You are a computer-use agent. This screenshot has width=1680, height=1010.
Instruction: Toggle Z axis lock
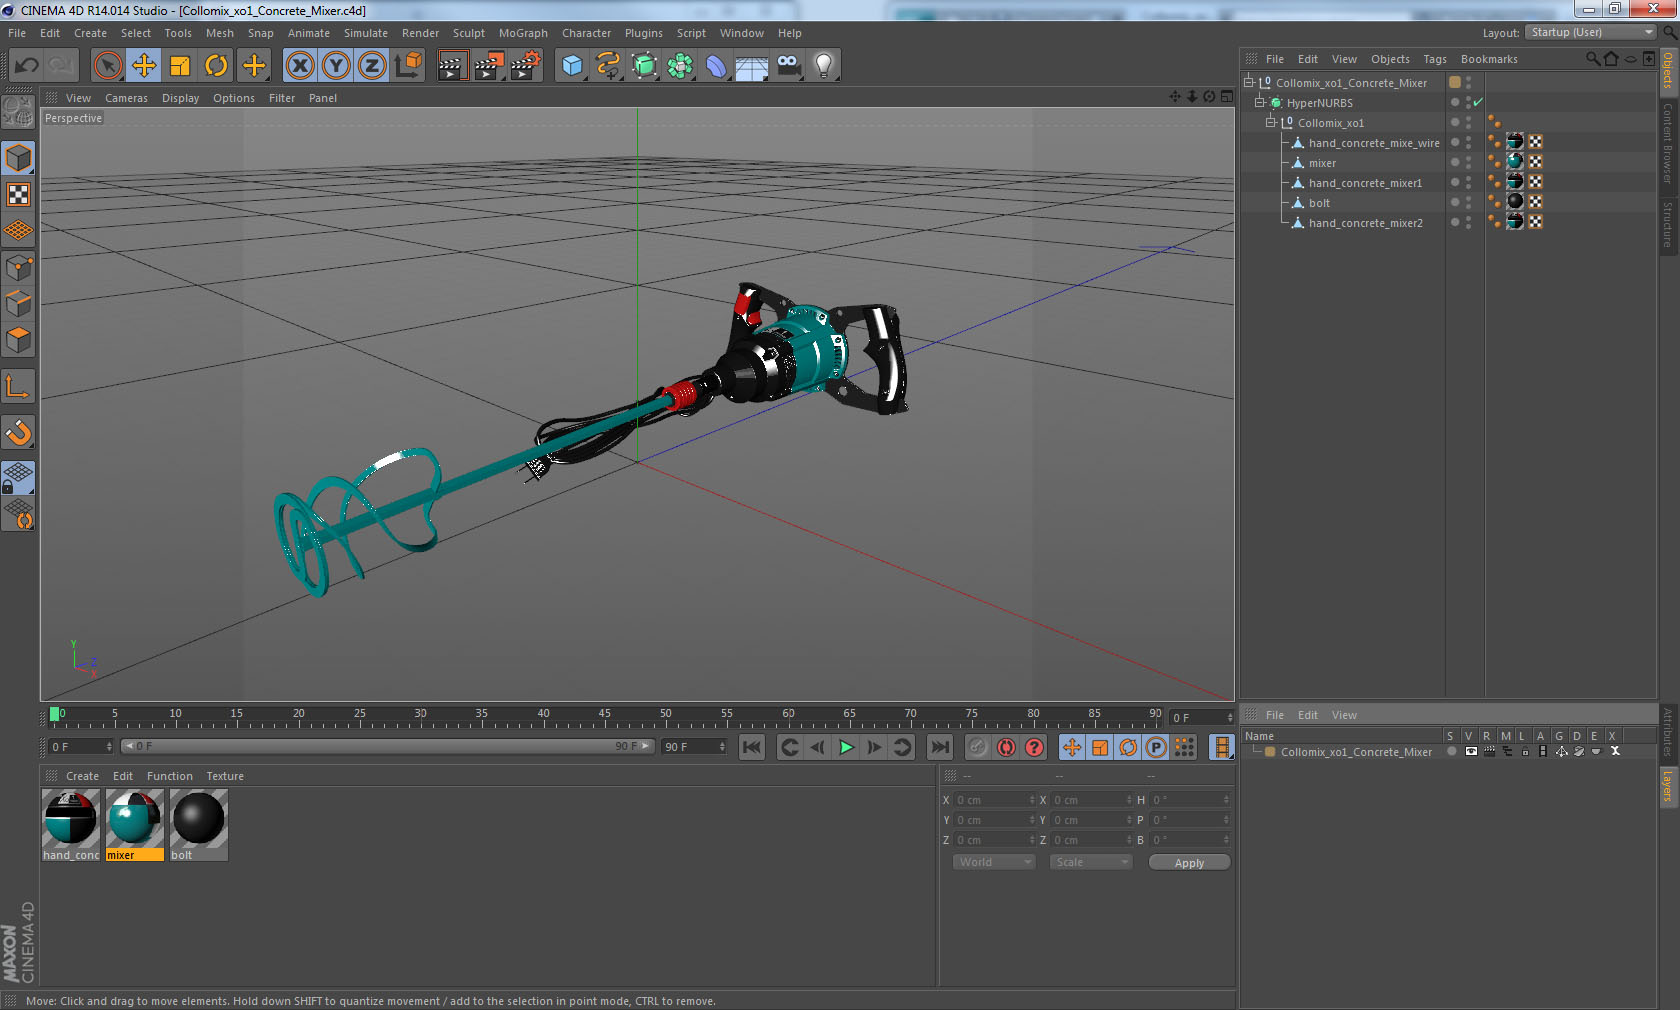[x=371, y=66]
